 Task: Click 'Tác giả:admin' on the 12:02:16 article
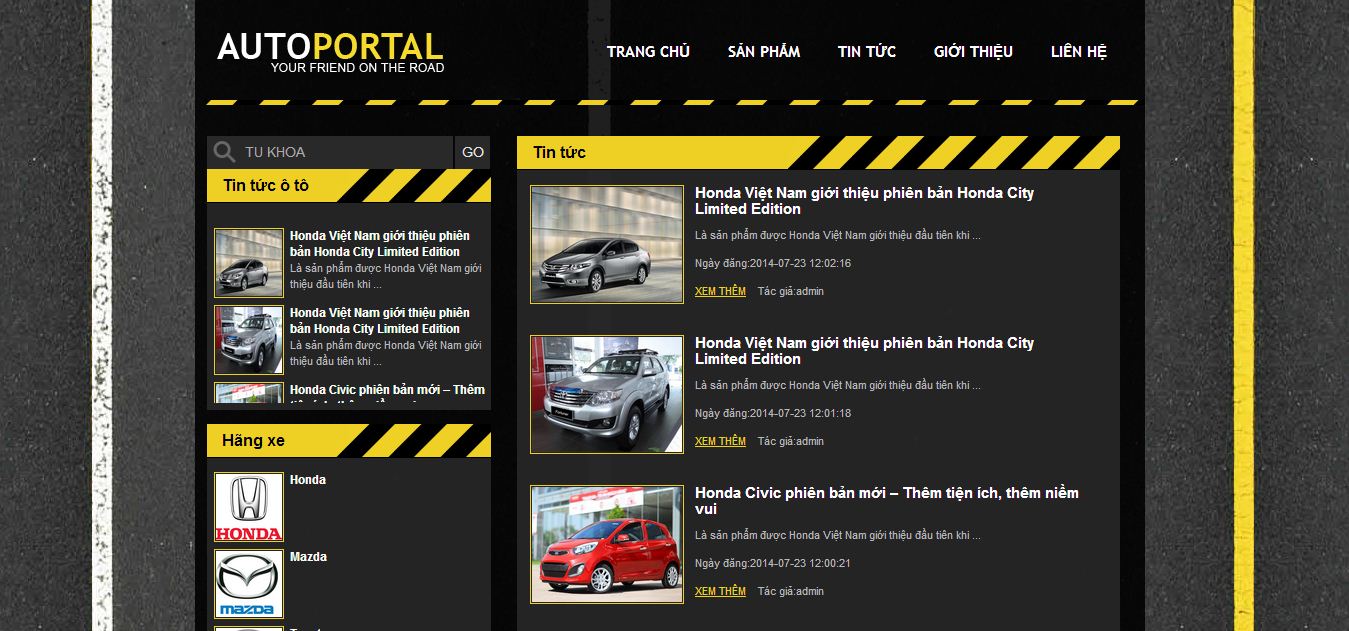click(x=791, y=292)
